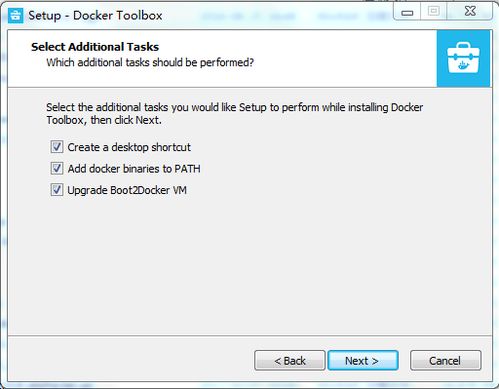
Task: Click the Docker Toolbox title bar icon
Action: (x=16, y=15)
